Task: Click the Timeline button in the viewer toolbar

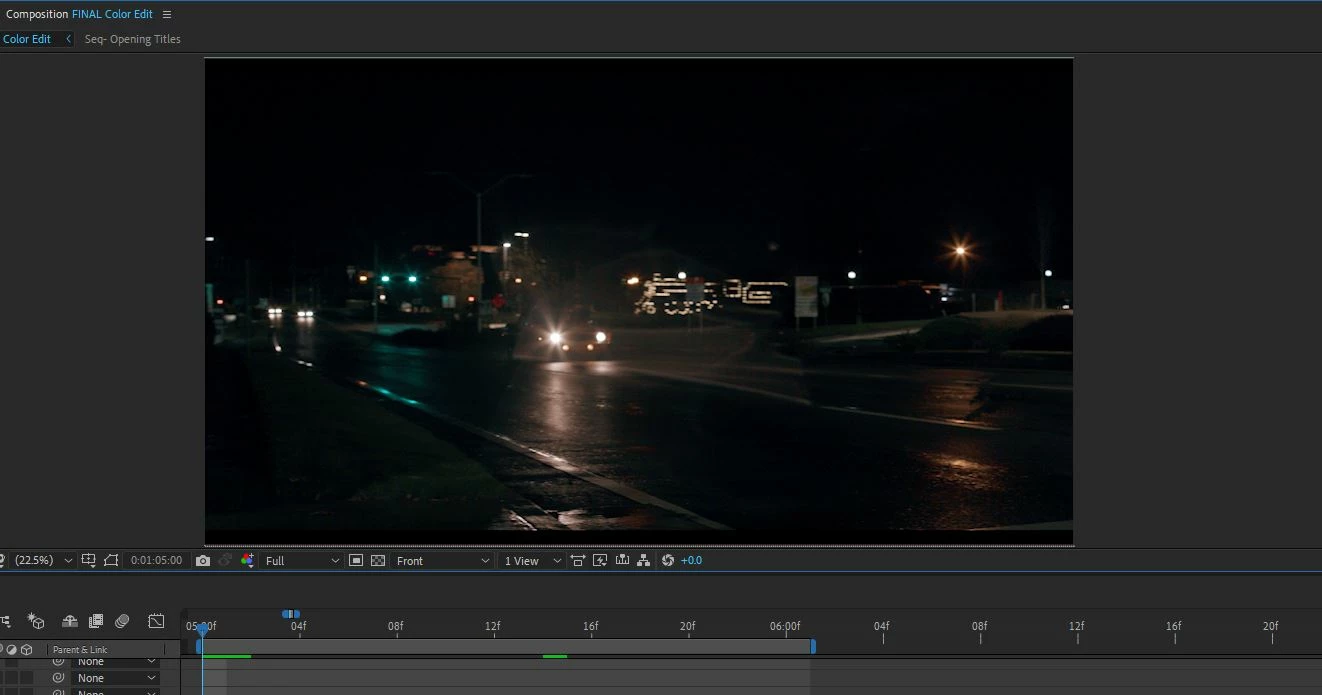Action: [622, 561]
